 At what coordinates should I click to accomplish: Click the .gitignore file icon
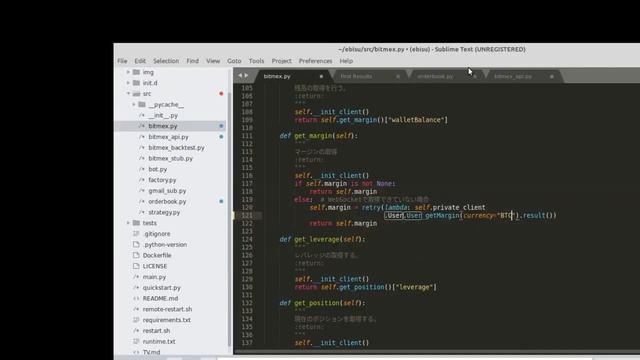pos(136,234)
